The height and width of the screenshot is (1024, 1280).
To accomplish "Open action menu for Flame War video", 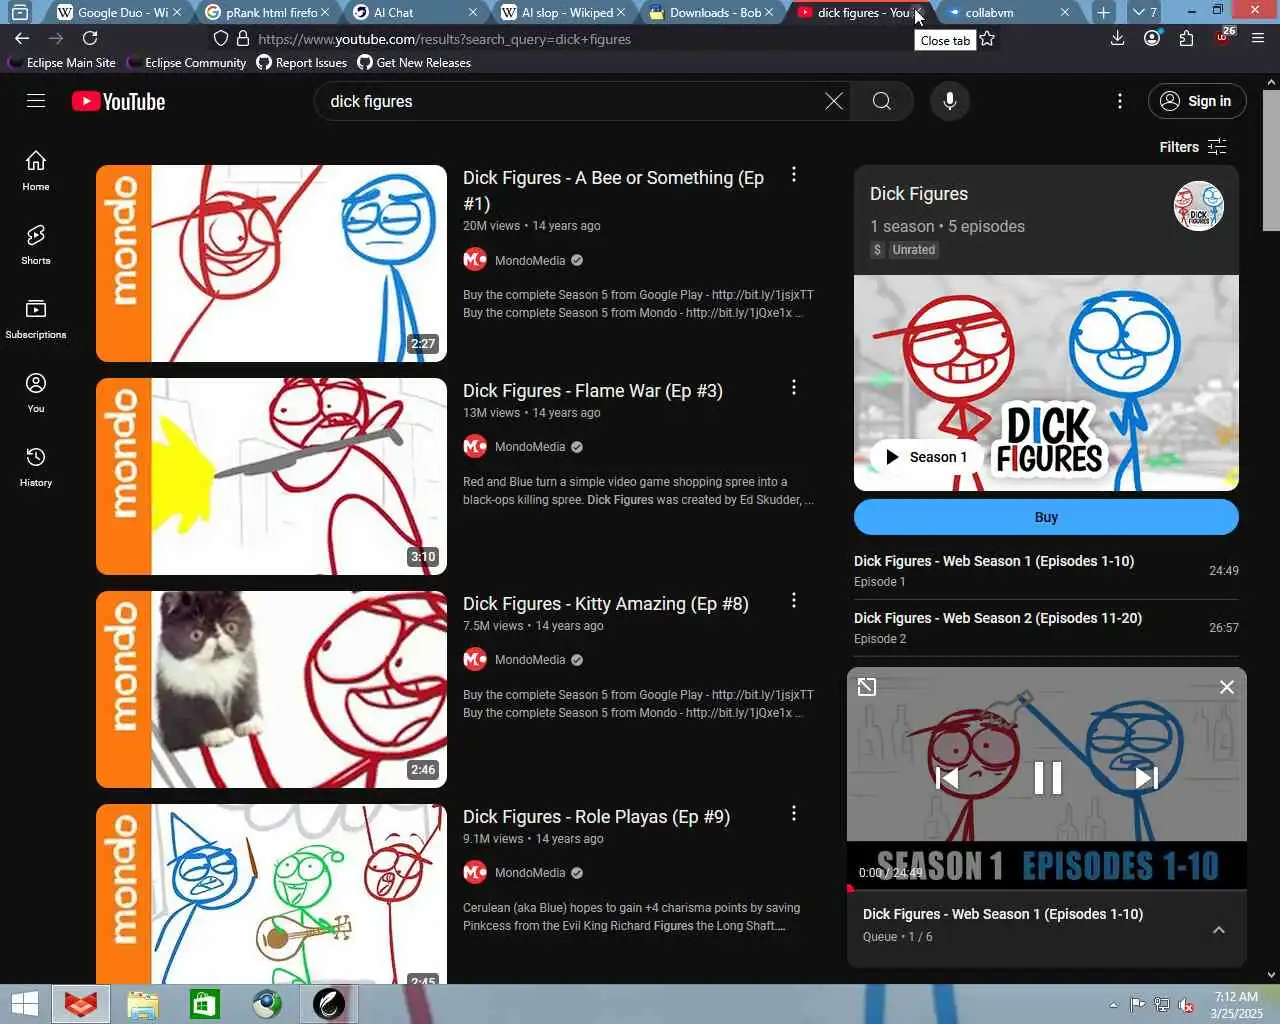I will (x=794, y=388).
